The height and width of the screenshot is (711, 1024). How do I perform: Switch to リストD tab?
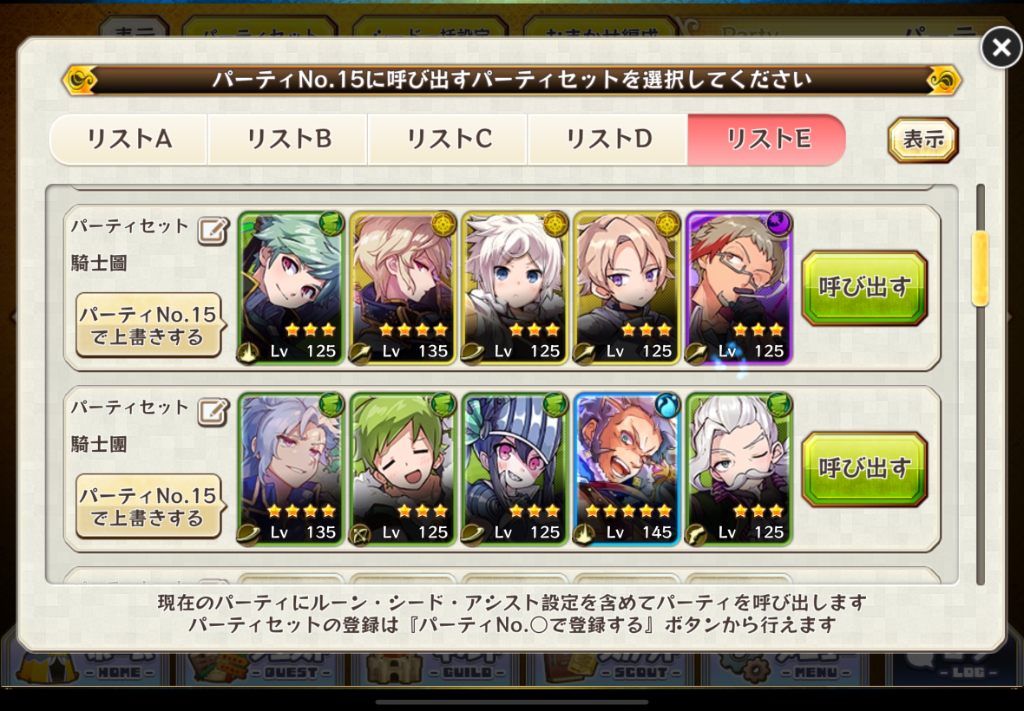[608, 139]
